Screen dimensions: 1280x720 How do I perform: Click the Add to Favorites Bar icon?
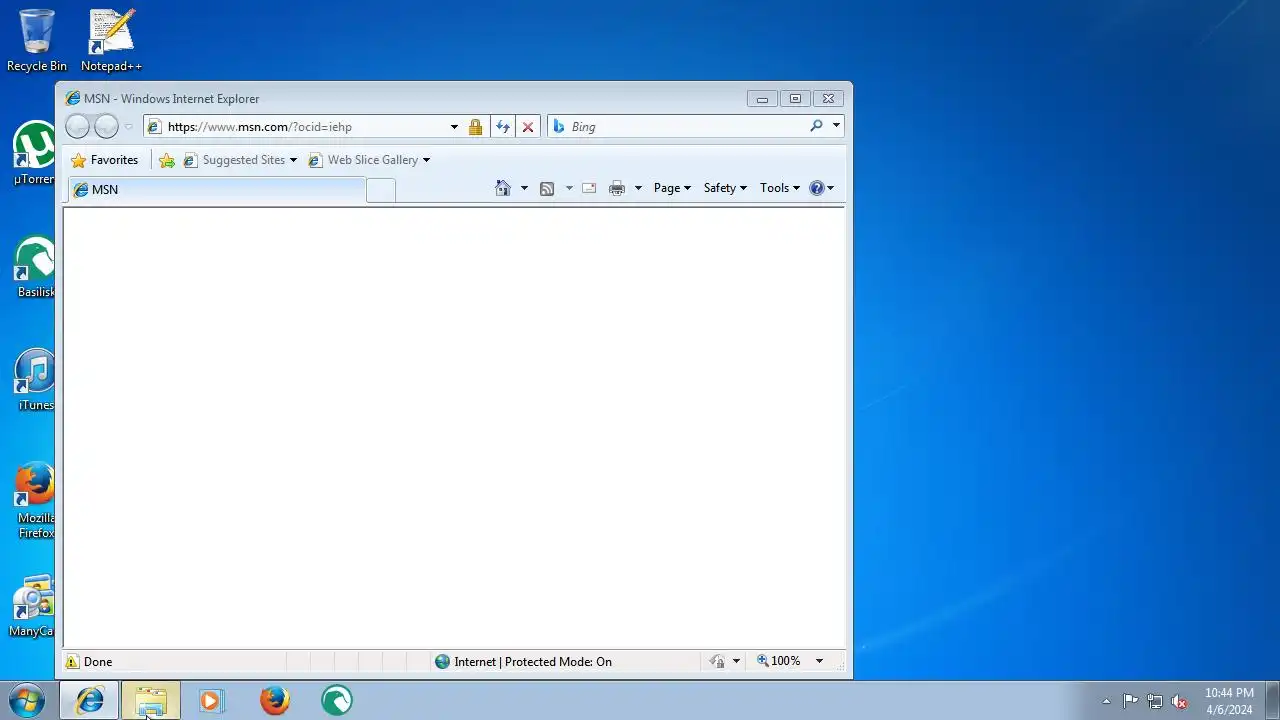click(x=167, y=160)
